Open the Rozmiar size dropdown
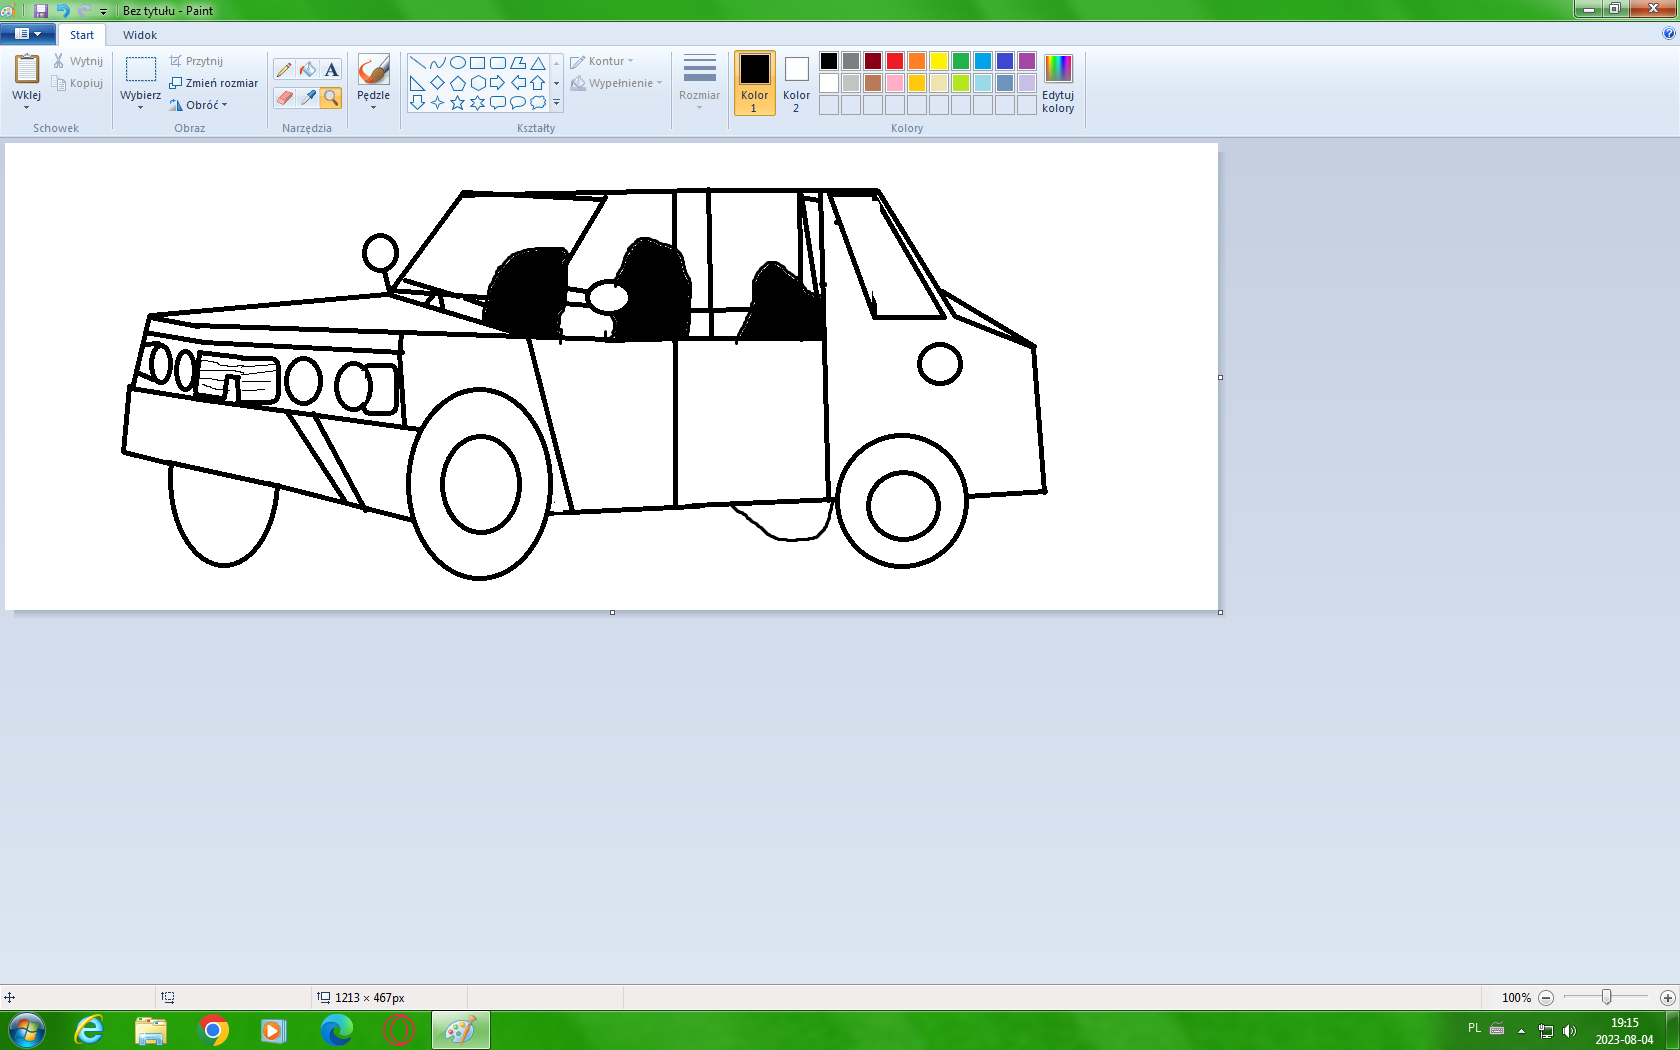This screenshot has height=1050, width=1680. pyautogui.click(x=699, y=84)
